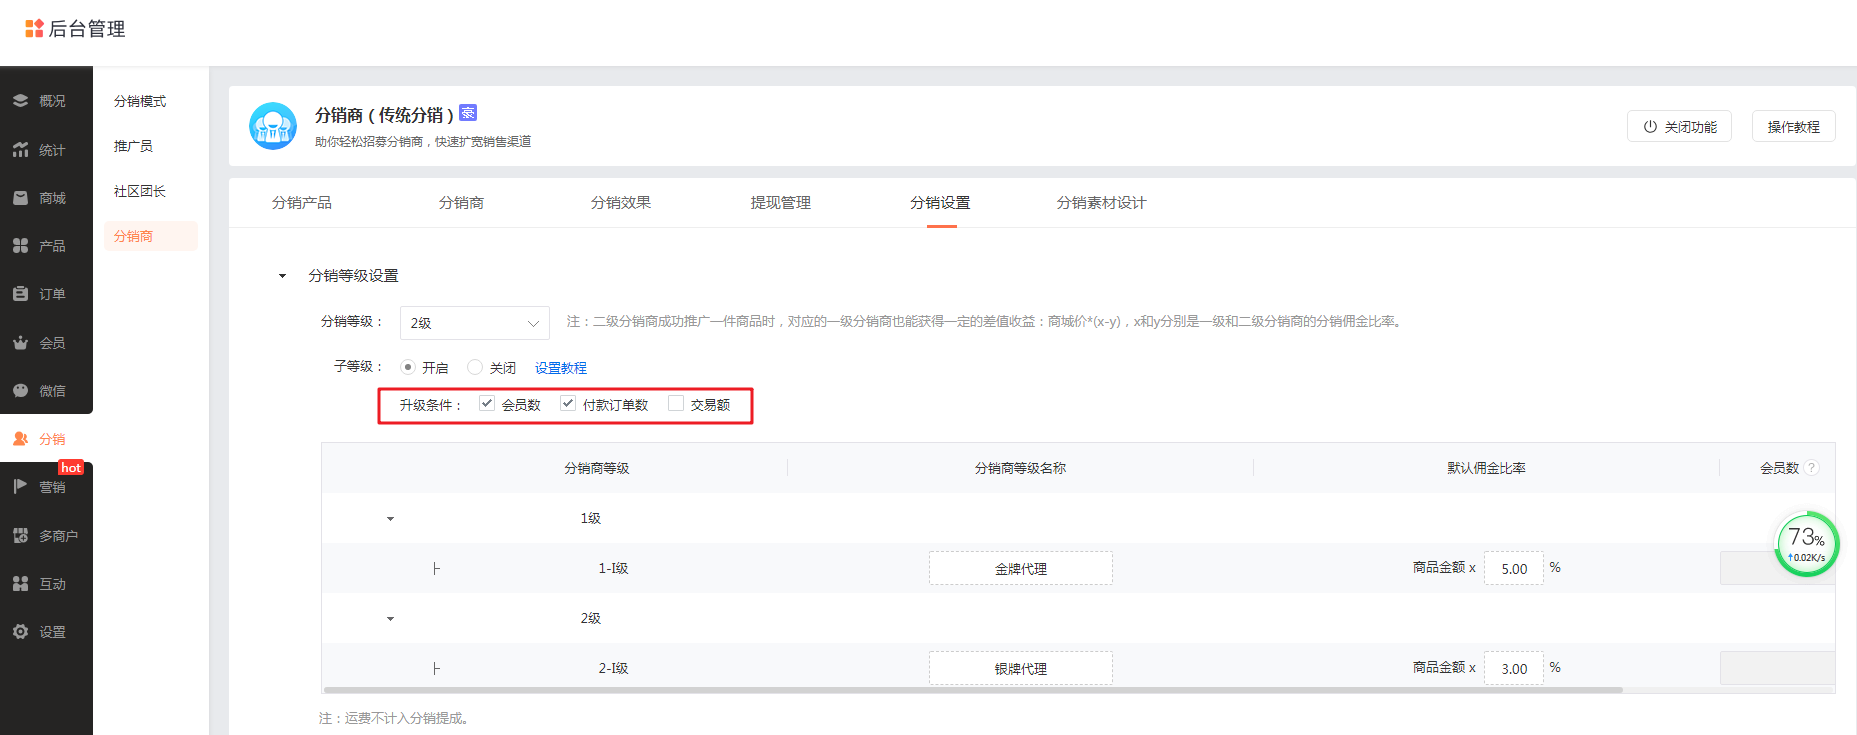
Task: Click the 金牌代理 level name field
Action: 1020,568
